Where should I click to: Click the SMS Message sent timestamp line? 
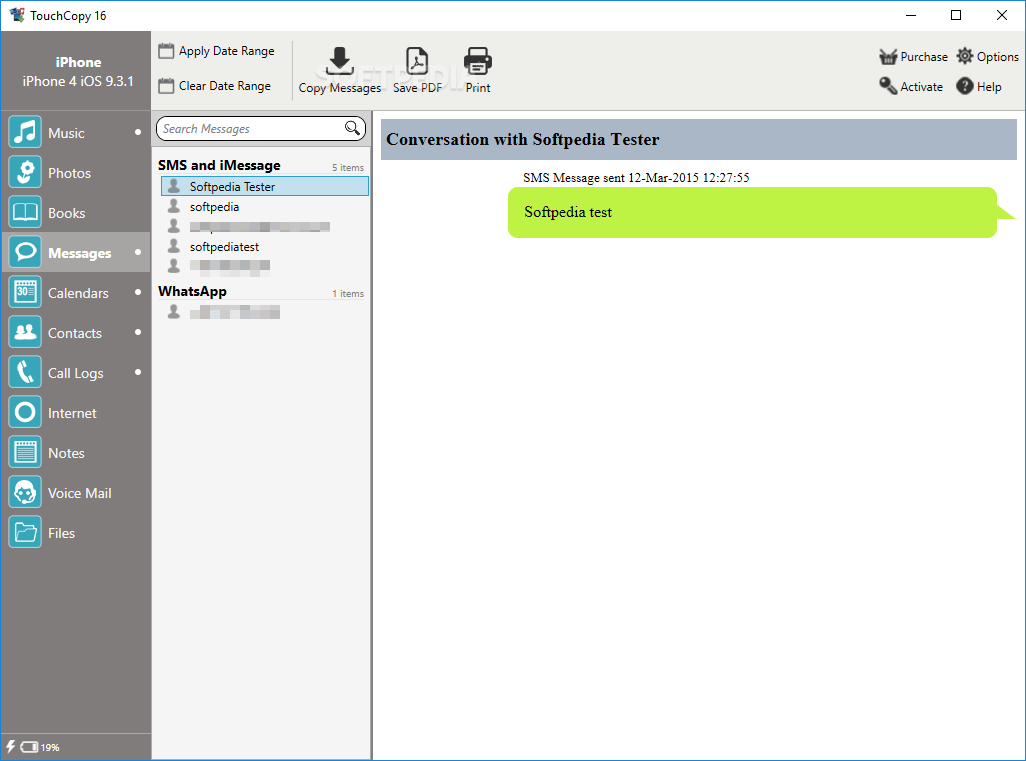pos(636,177)
